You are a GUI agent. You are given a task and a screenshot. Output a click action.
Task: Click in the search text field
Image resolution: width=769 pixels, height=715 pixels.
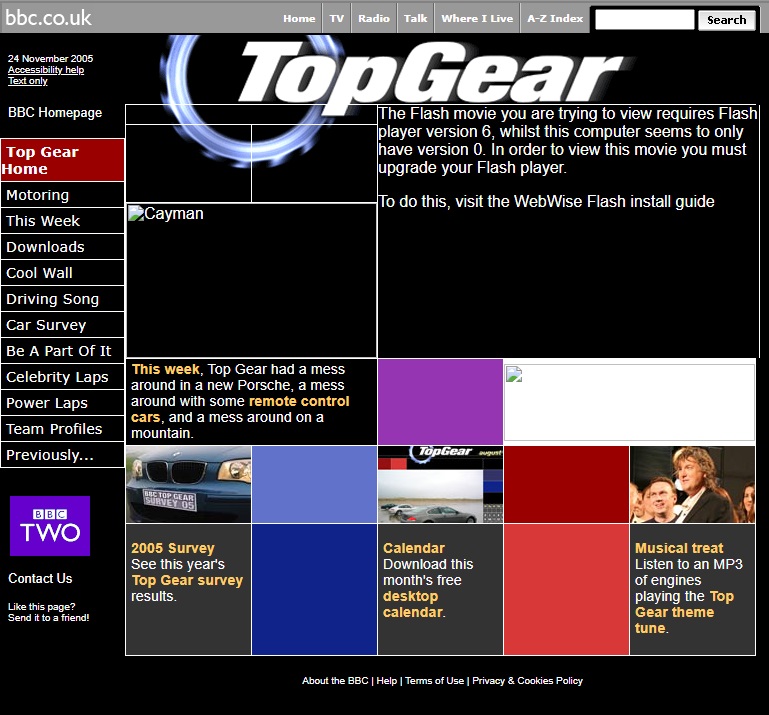pos(644,19)
